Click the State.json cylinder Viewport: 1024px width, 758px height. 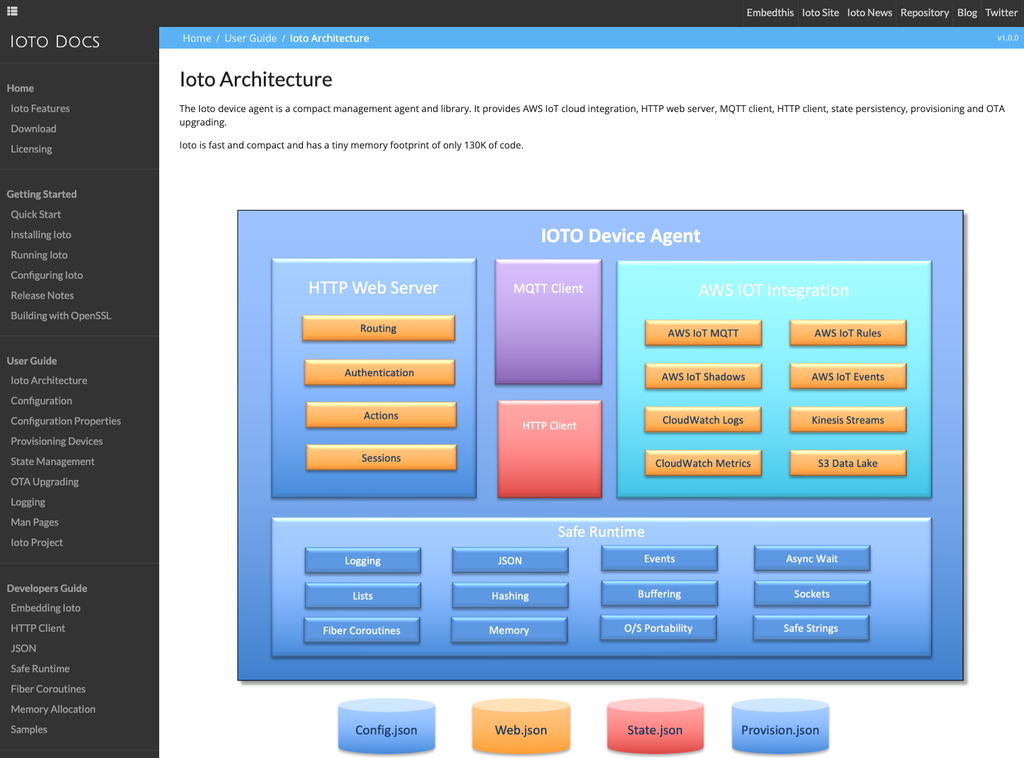655,726
